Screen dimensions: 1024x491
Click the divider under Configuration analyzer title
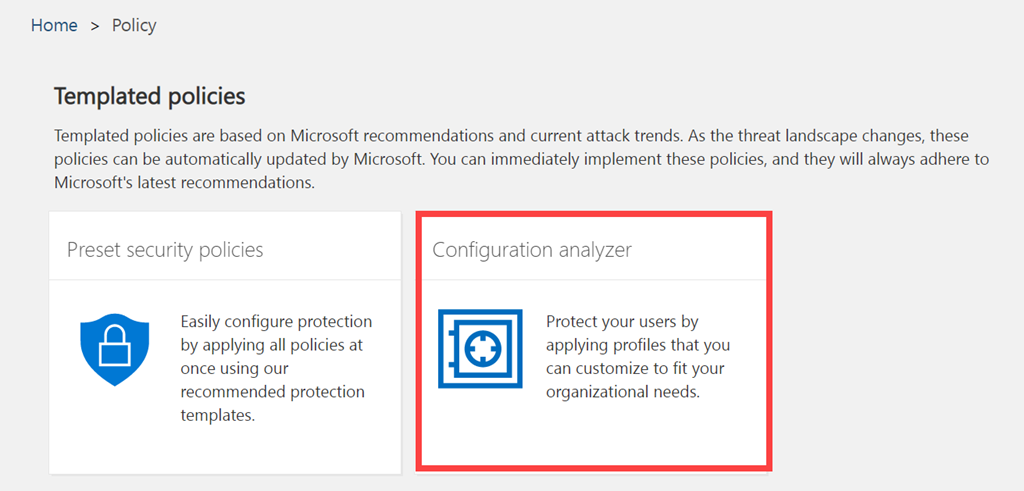pyautogui.click(x=594, y=280)
